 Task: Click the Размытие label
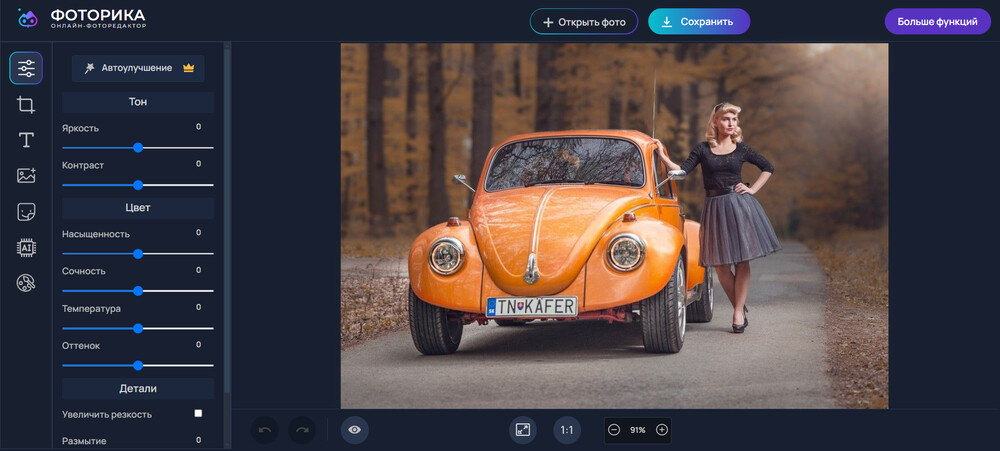point(84,441)
